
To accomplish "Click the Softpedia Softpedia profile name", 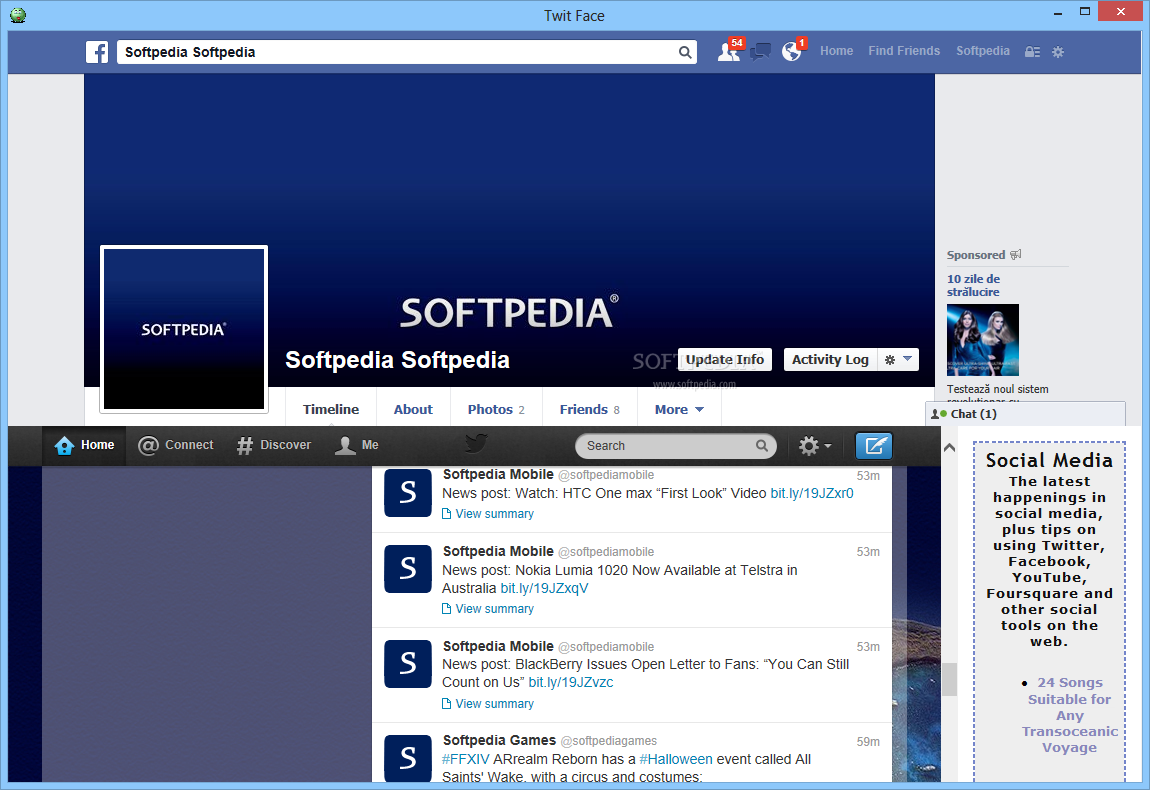I will point(397,360).
